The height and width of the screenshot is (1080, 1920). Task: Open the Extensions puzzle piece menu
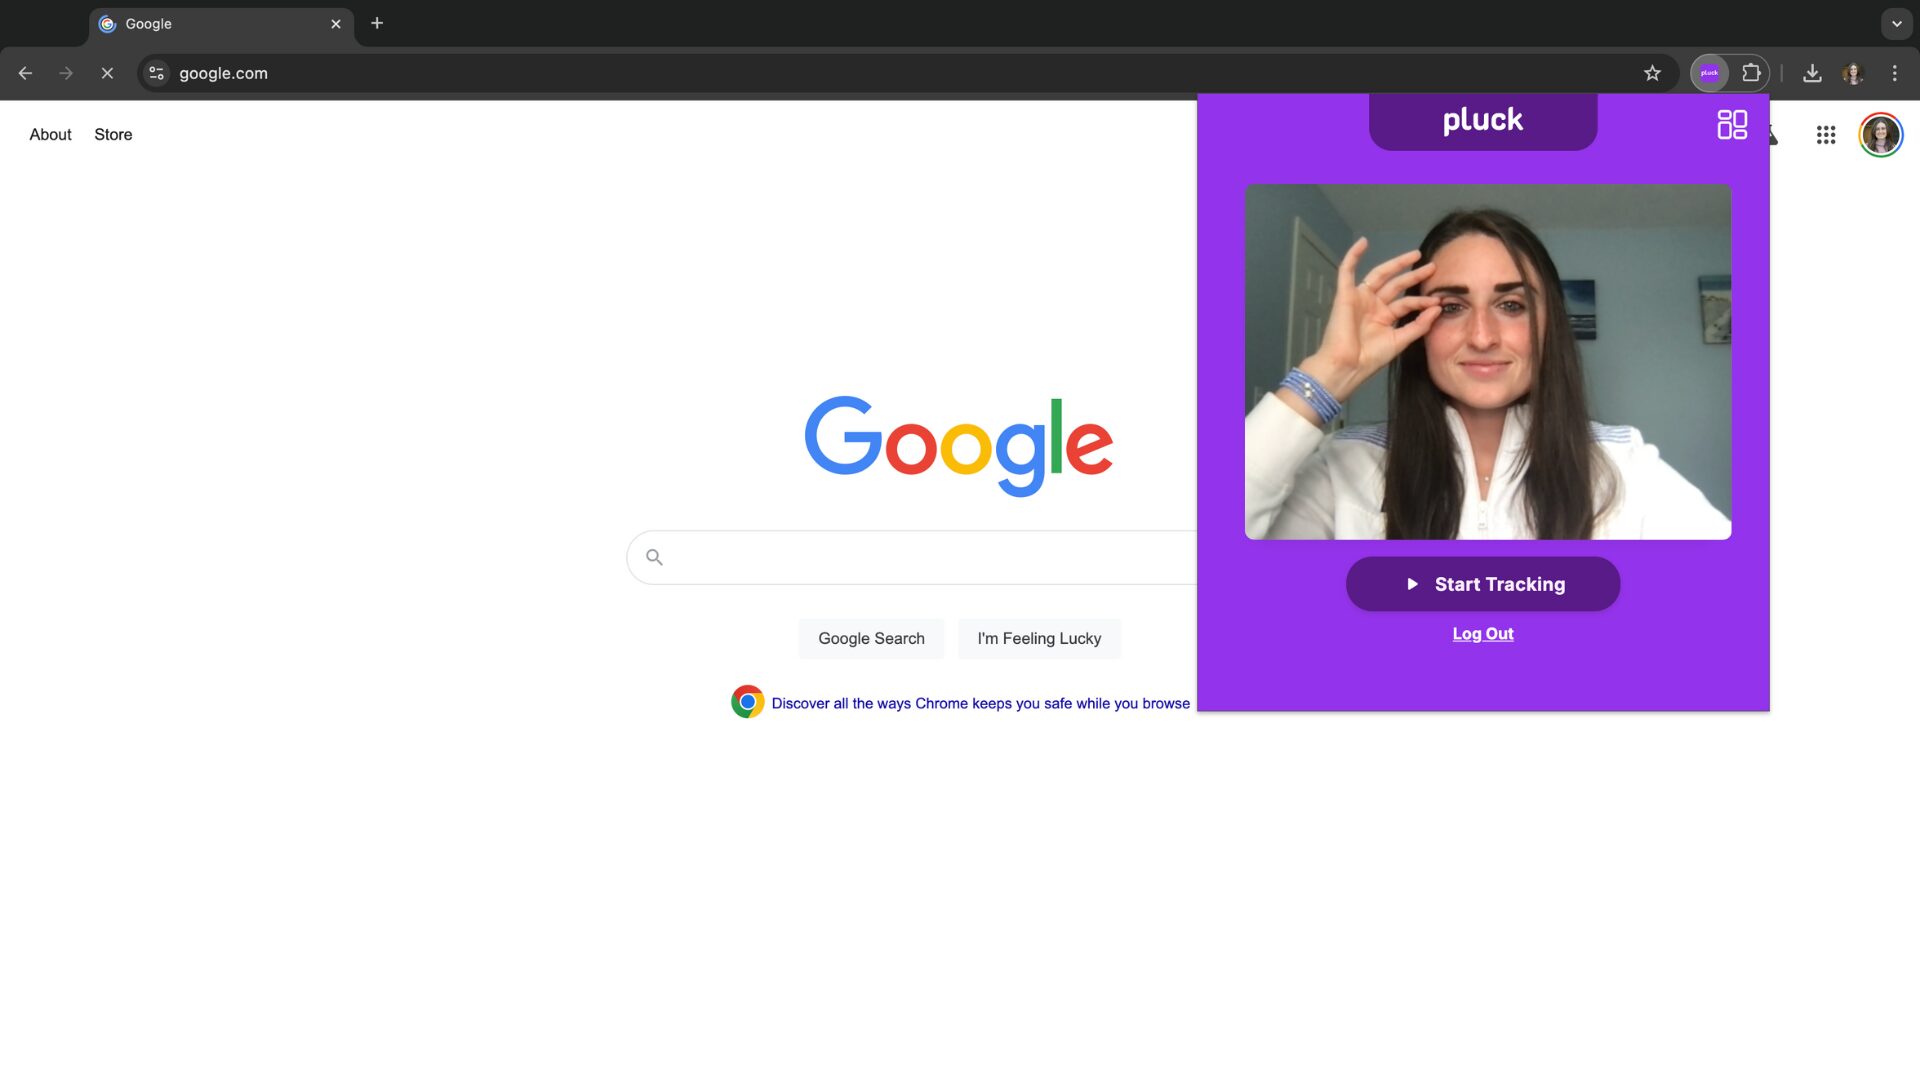1751,73
